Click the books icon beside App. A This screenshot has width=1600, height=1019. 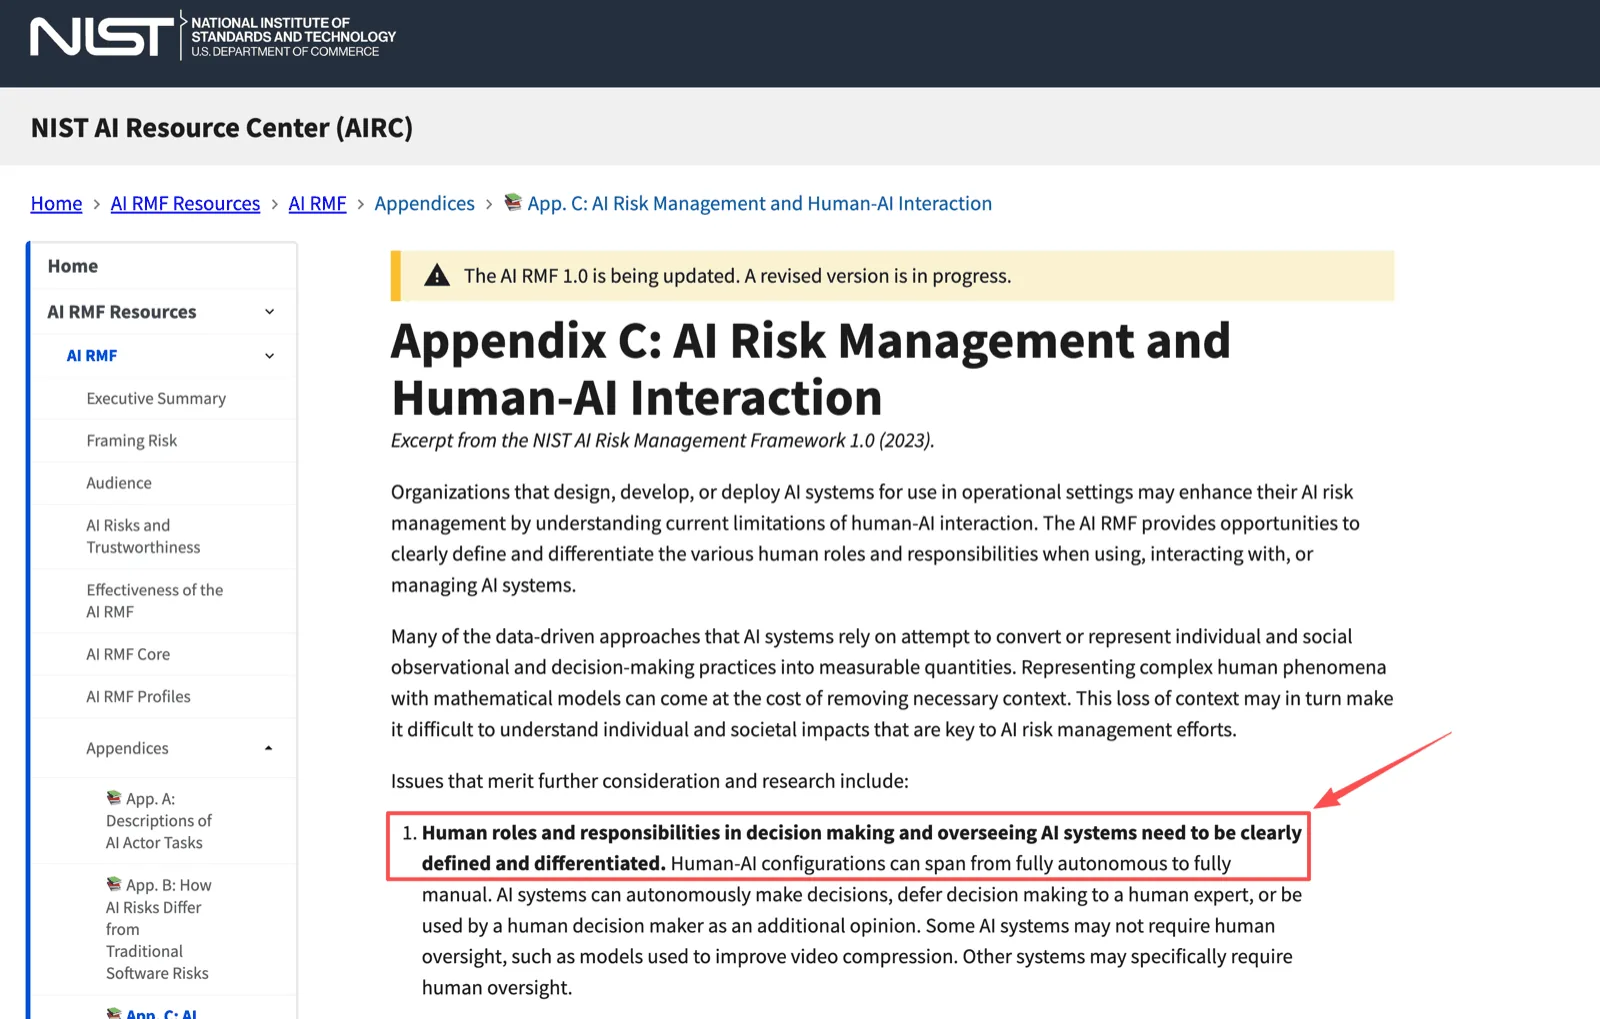pyautogui.click(x=114, y=797)
